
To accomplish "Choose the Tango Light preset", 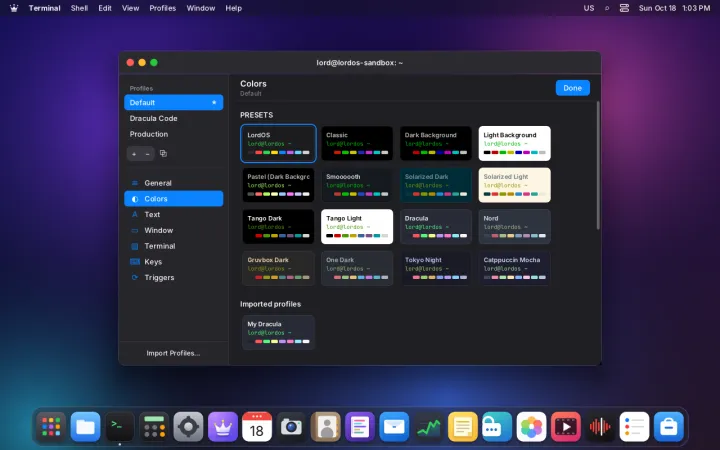I will pyautogui.click(x=357, y=227).
